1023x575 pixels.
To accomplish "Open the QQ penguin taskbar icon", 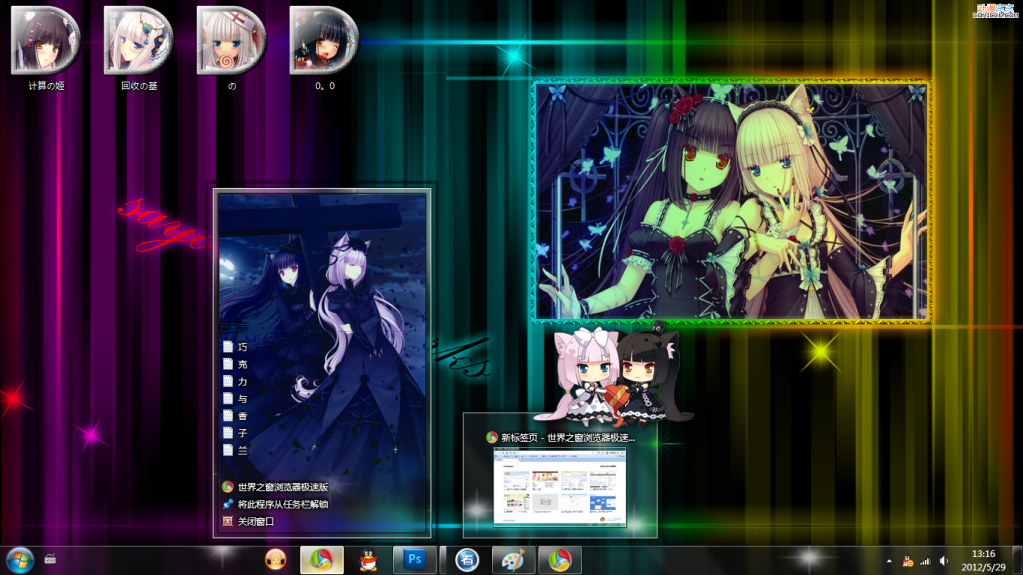I will click(369, 560).
